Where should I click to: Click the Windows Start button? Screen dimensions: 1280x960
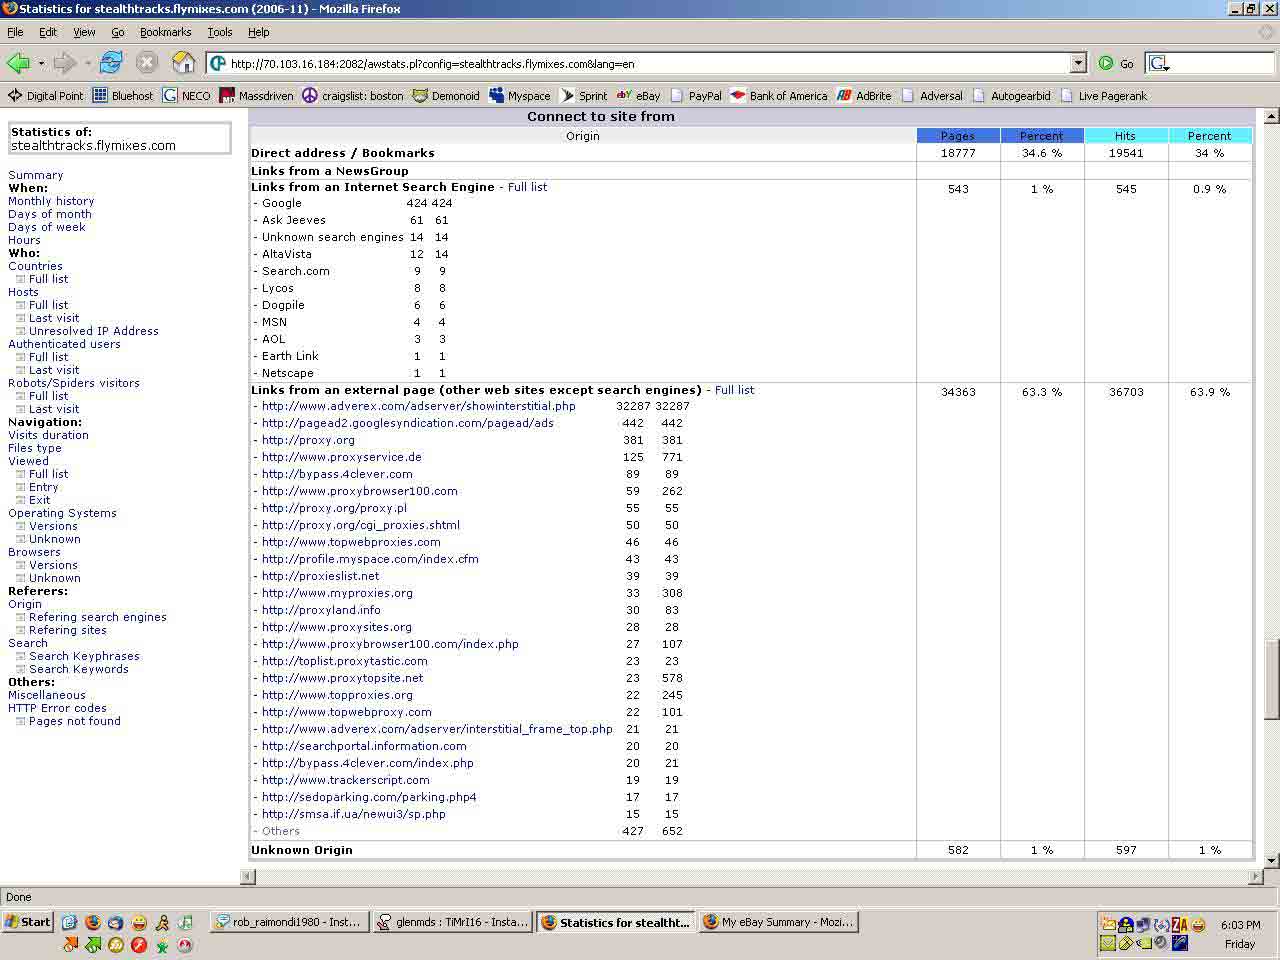27,922
